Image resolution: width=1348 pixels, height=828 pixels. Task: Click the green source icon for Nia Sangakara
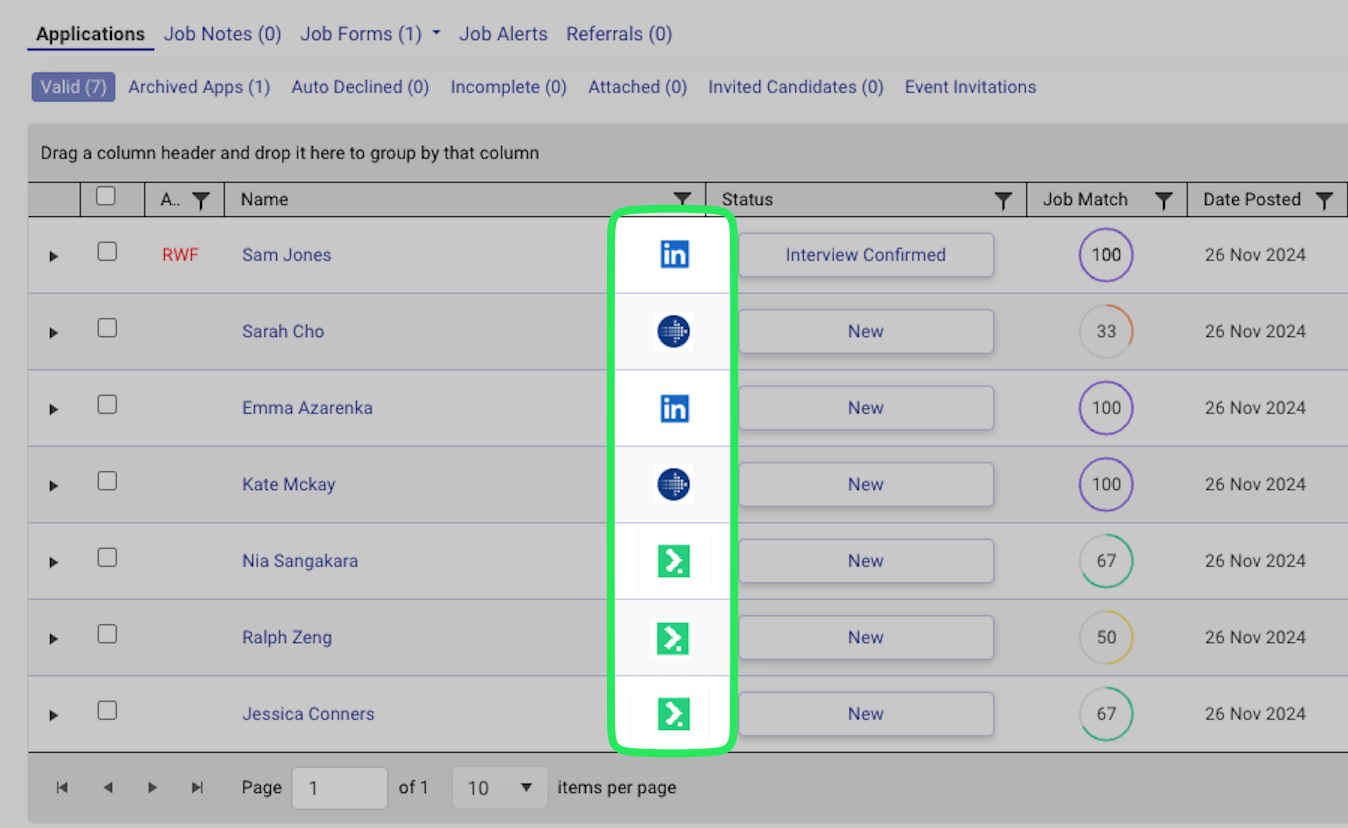(x=674, y=561)
